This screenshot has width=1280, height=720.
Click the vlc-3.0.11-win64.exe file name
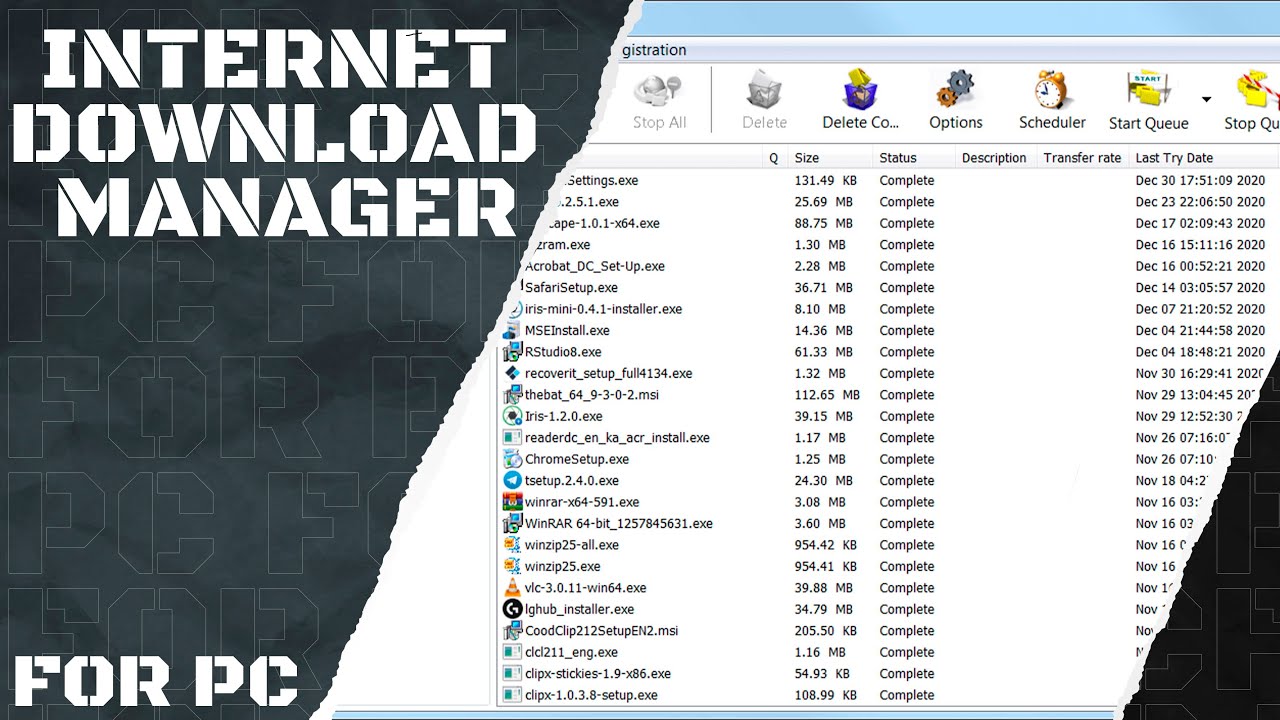point(586,588)
